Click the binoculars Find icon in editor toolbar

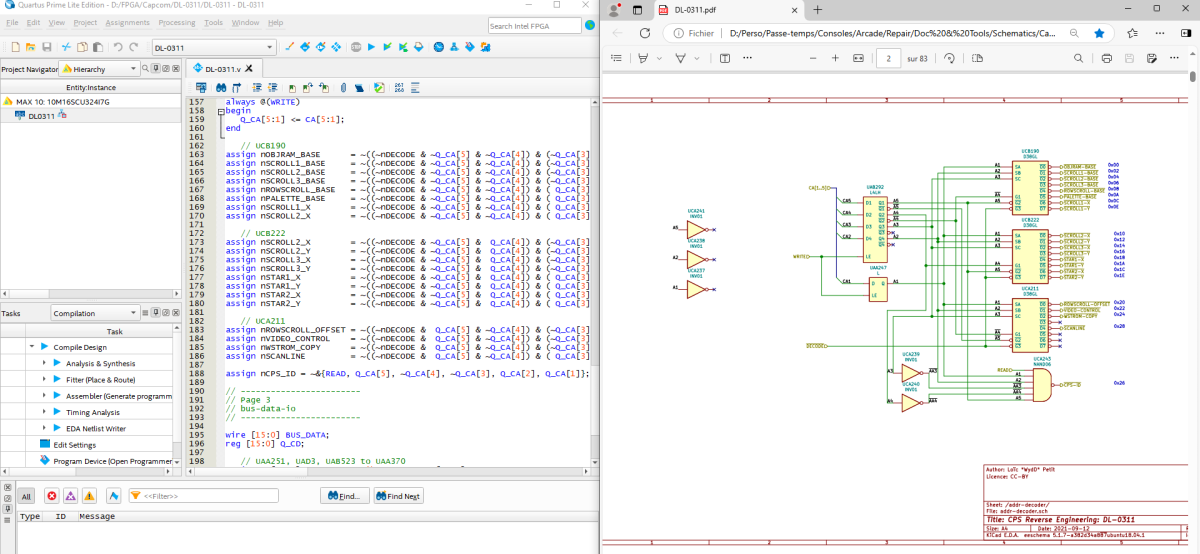tap(221, 87)
